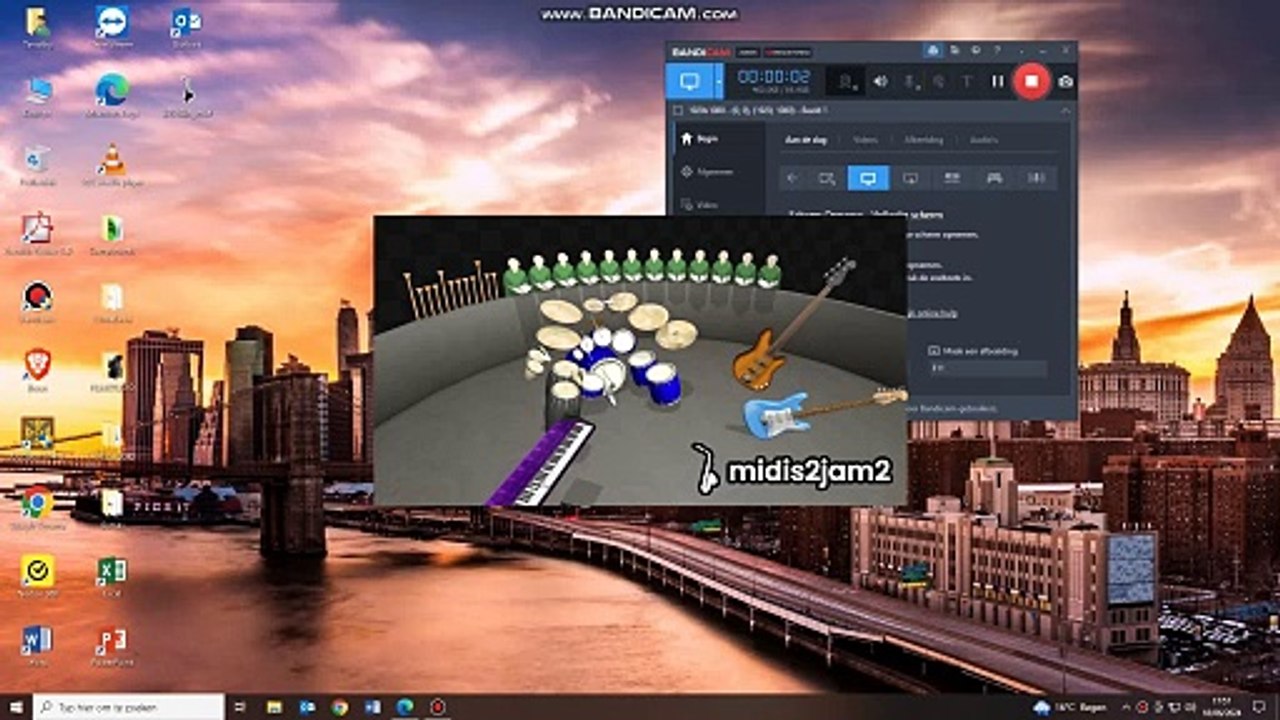Stop the Bandicam recording with the red button
The height and width of the screenshot is (720, 1280).
point(1031,81)
